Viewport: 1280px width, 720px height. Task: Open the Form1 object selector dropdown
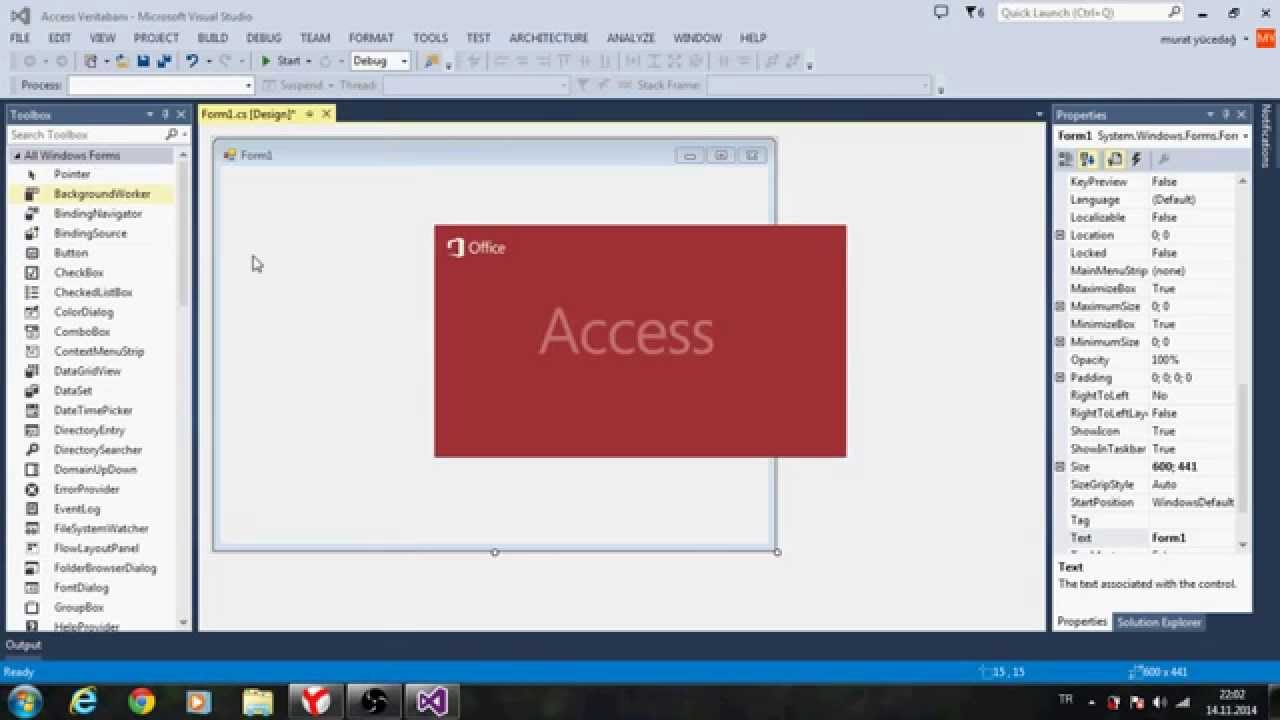pos(1246,135)
